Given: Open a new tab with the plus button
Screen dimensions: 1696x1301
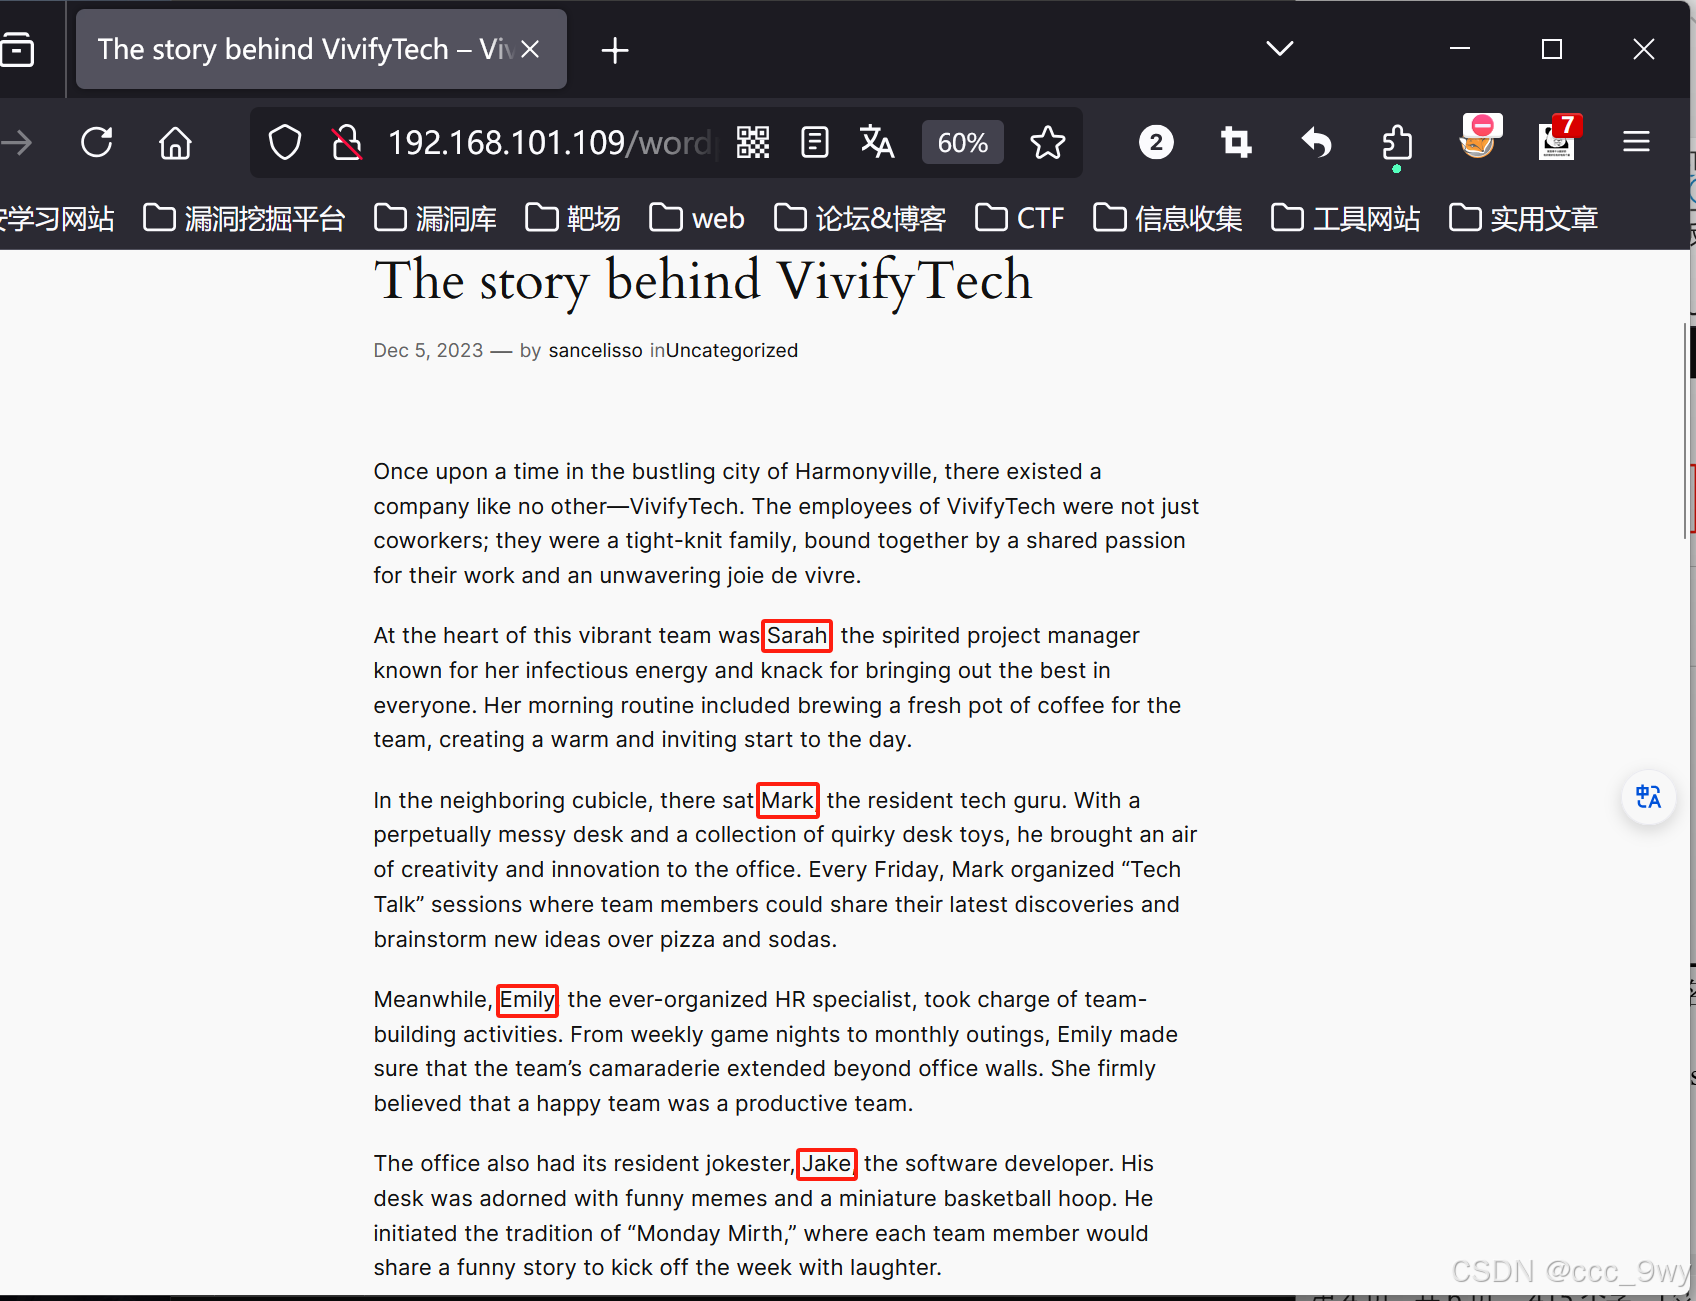Looking at the screenshot, I should [x=614, y=49].
